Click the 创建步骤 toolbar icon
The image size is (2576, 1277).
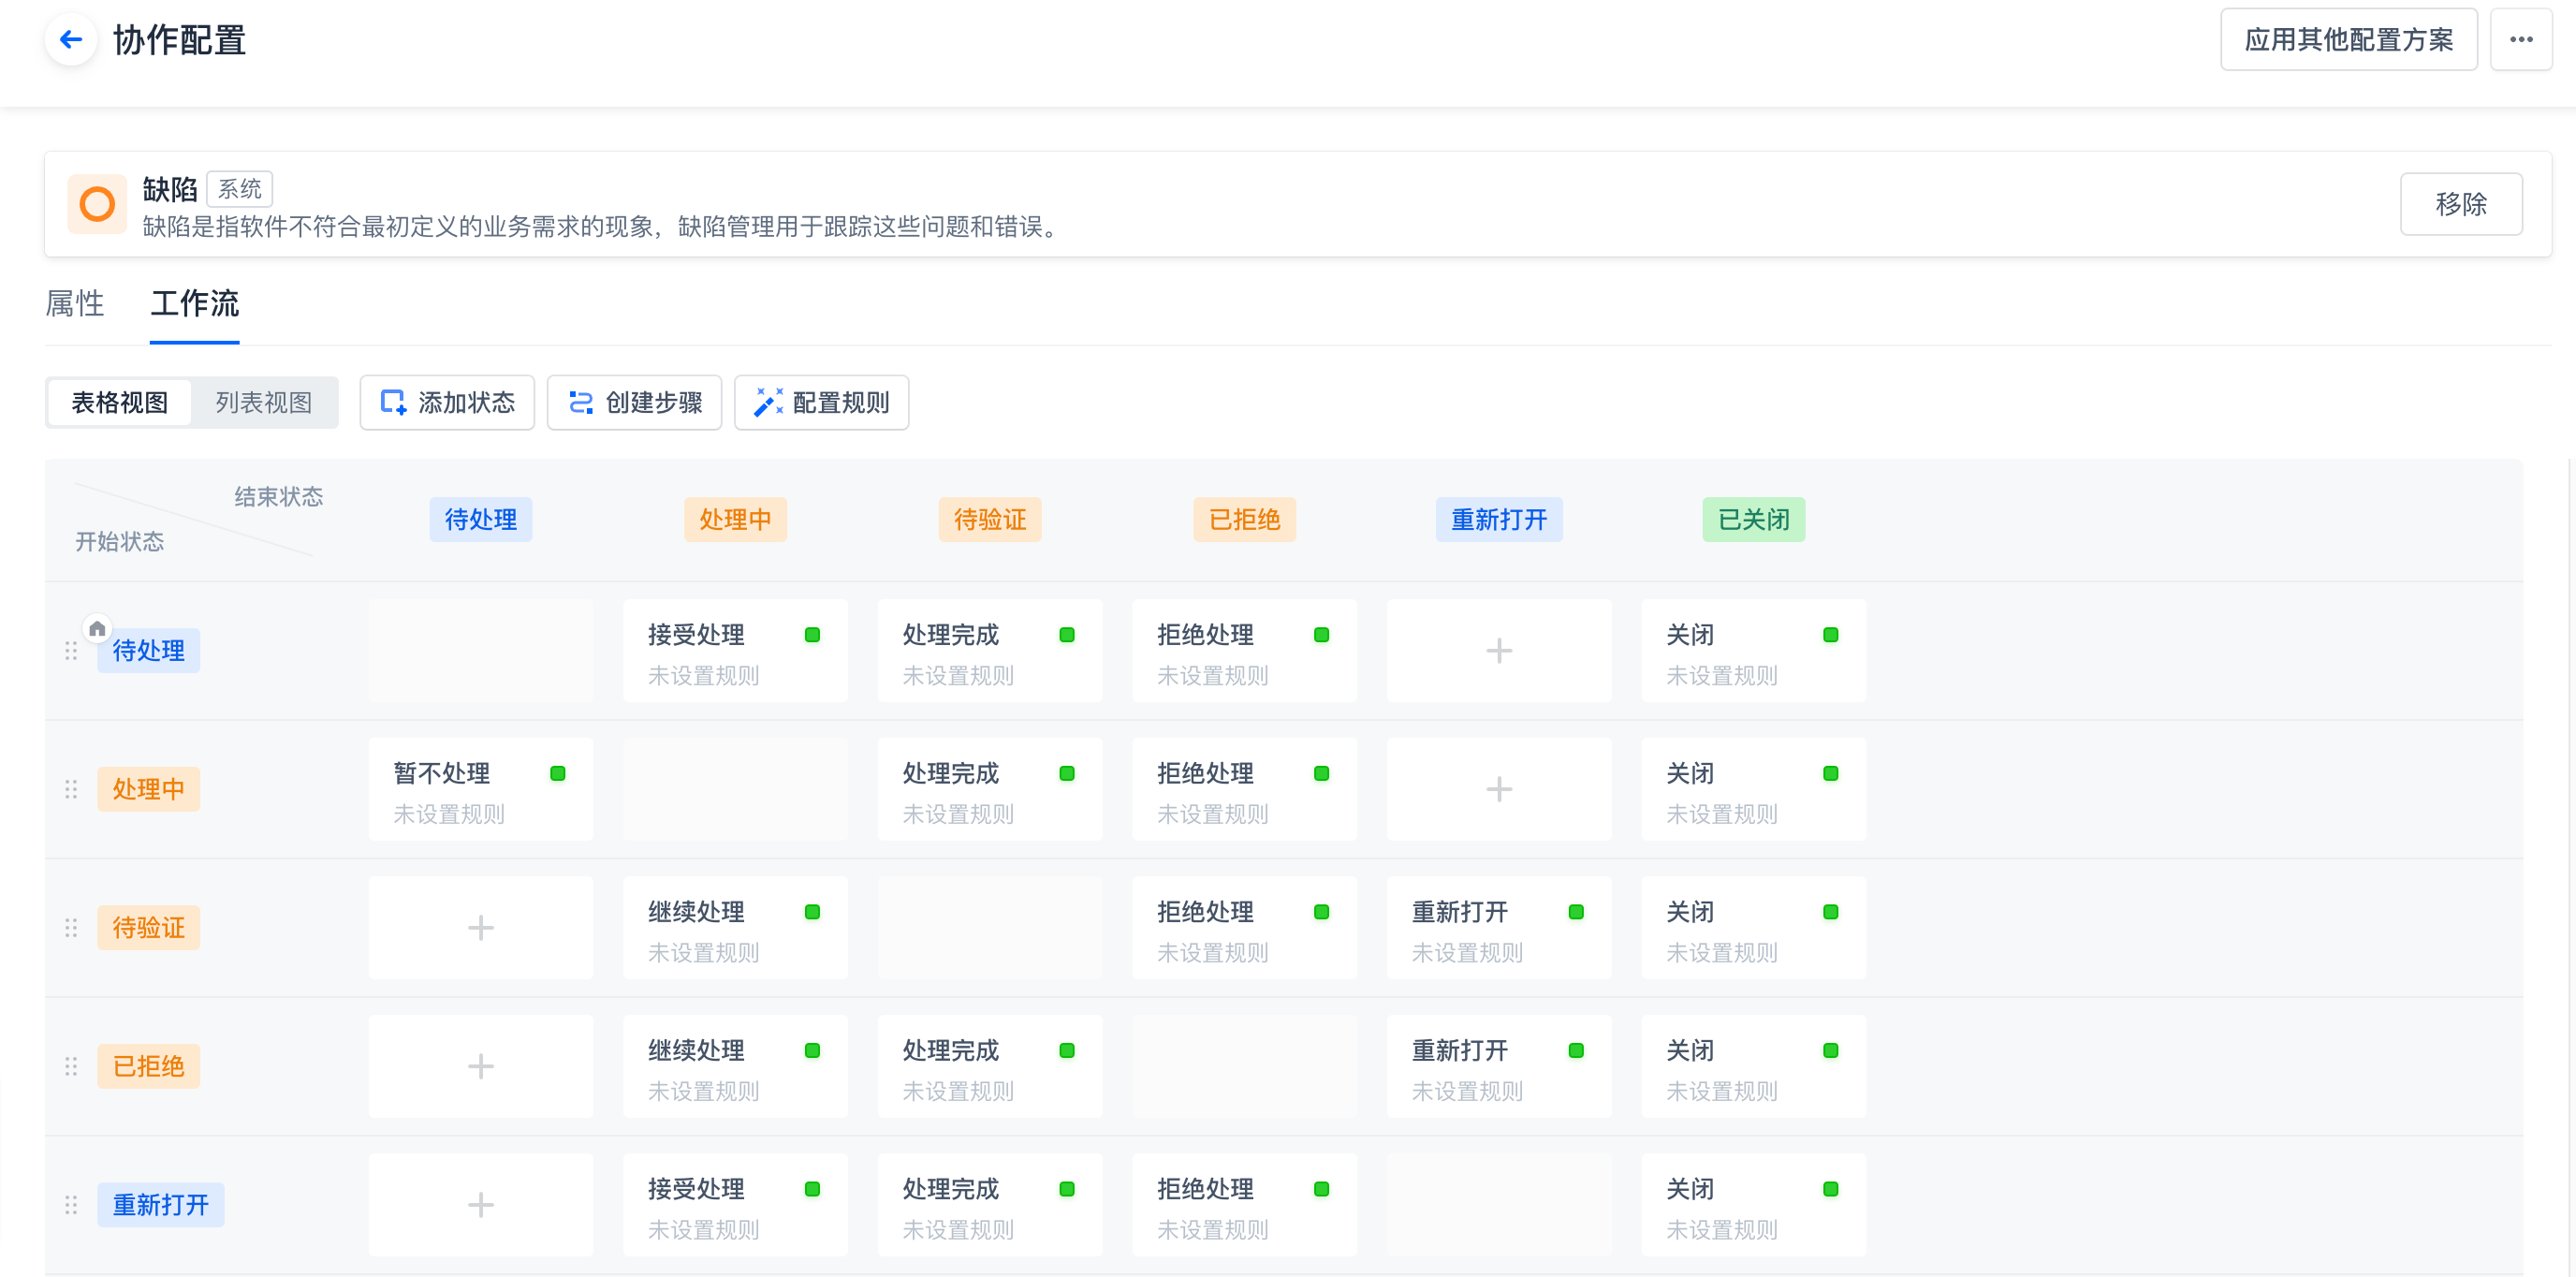point(580,402)
